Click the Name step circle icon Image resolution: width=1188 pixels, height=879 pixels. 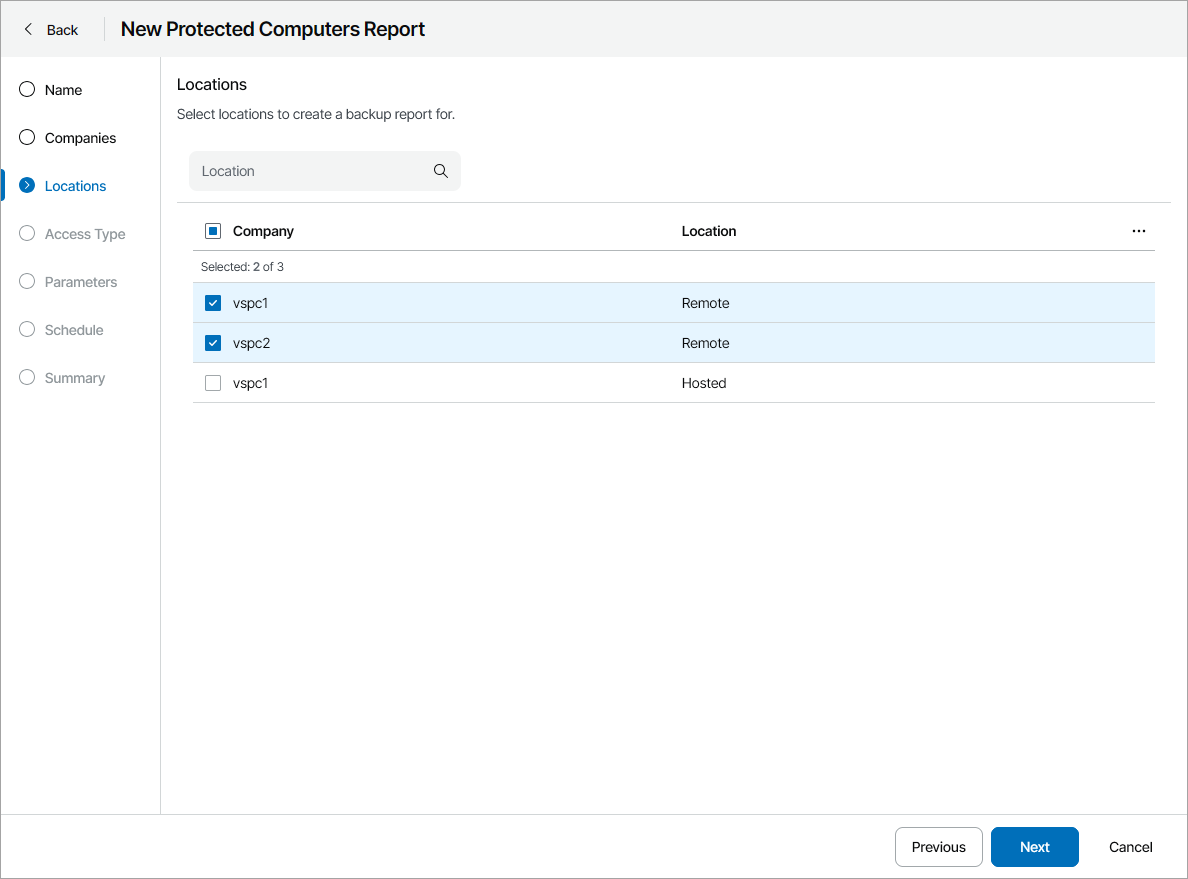pyautogui.click(x=27, y=90)
